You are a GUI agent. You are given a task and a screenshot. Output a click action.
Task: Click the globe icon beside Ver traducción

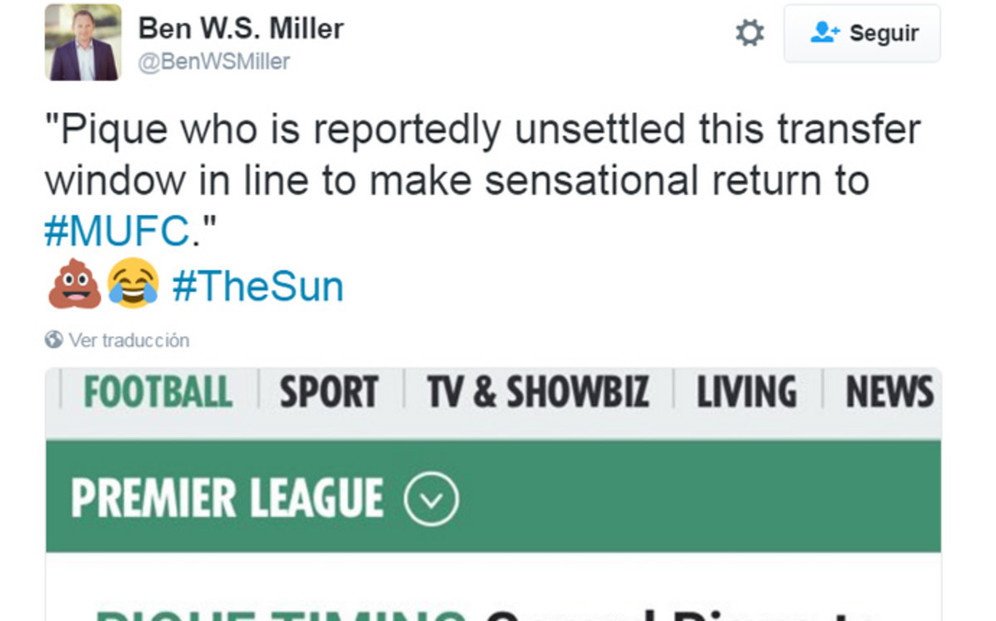tap(54, 340)
